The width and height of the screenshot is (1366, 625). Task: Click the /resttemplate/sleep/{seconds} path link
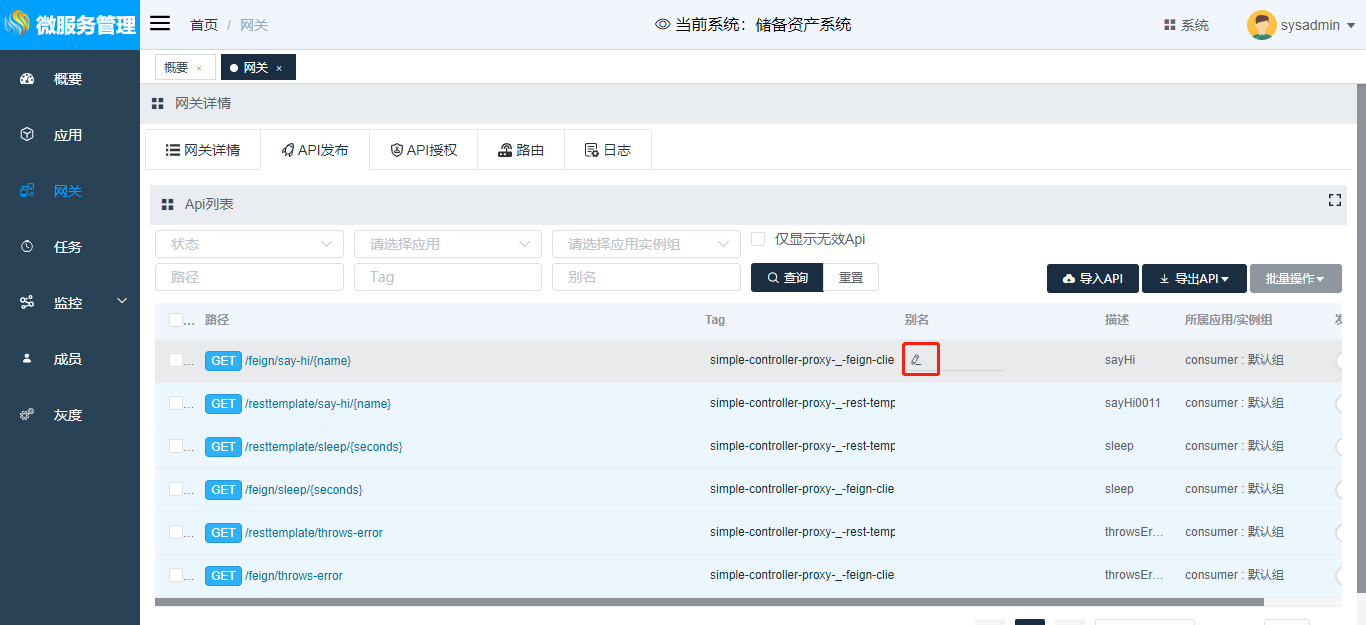click(x=323, y=447)
